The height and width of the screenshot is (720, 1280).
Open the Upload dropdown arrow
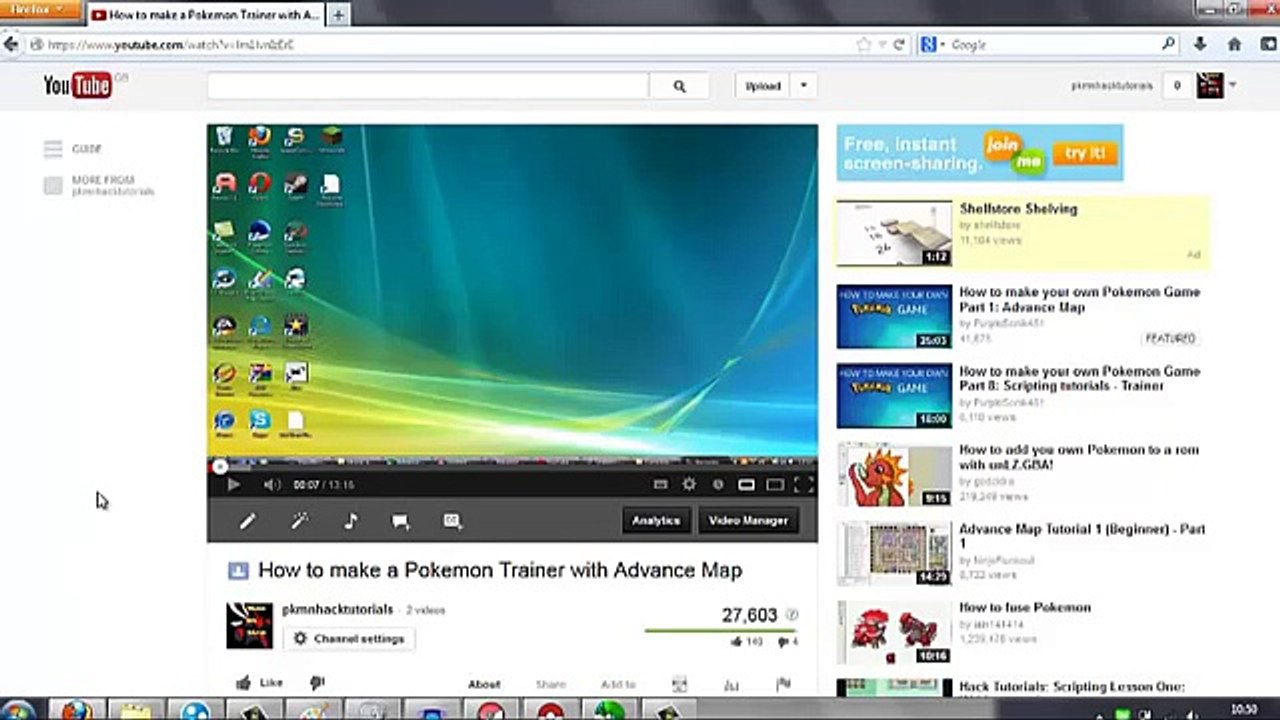(803, 86)
